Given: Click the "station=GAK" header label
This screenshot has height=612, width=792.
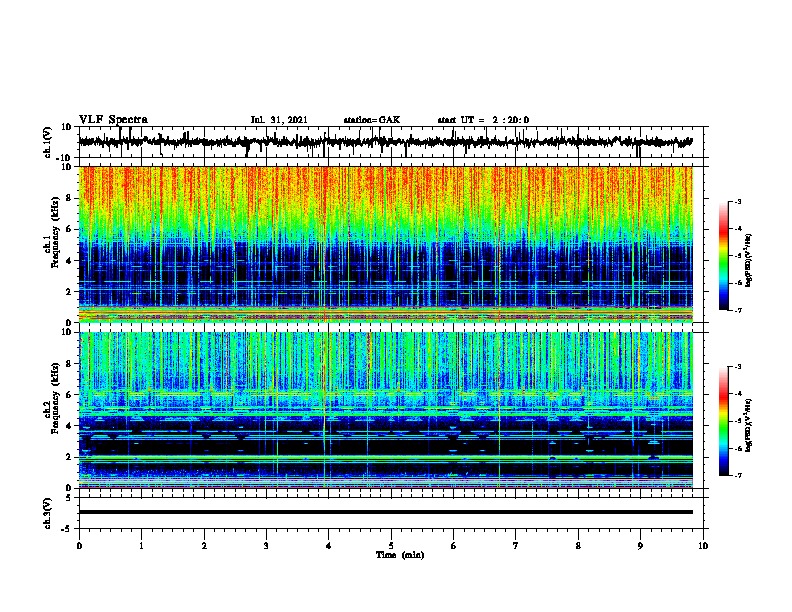Looking at the screenshot, I should pyautogui.click(x=372, y=120).
